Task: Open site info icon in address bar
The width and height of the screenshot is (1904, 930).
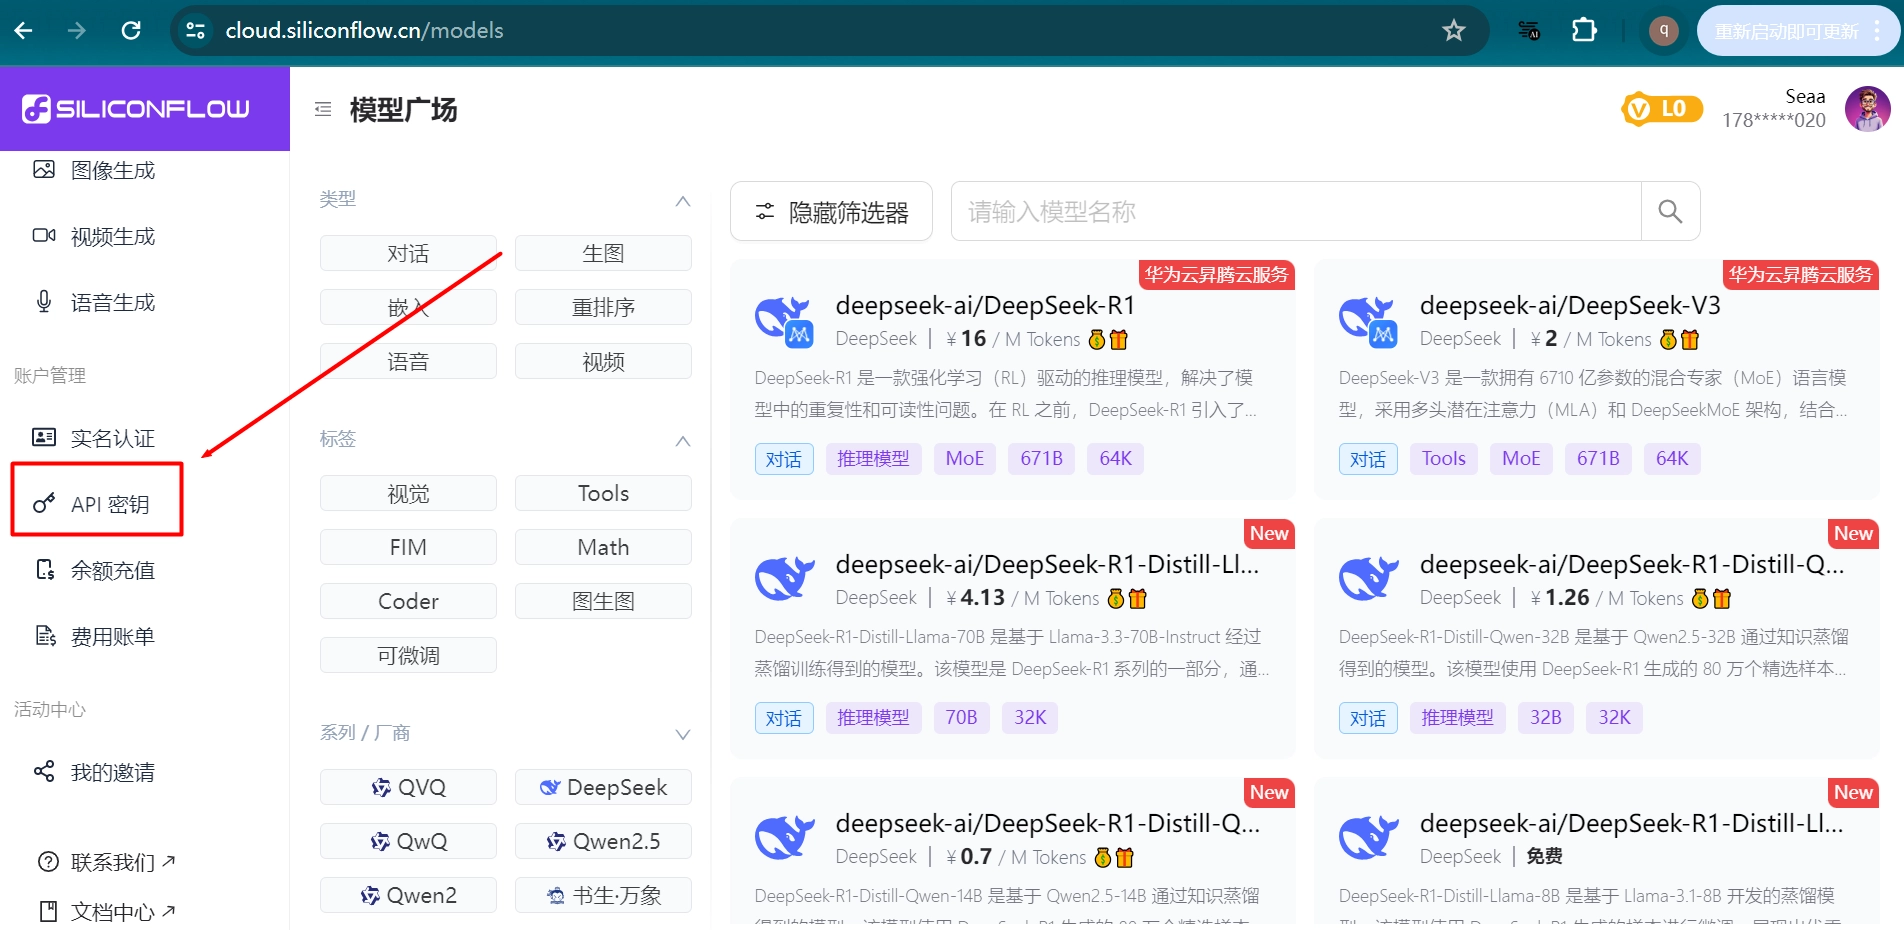Action: [x=196, y=31]
